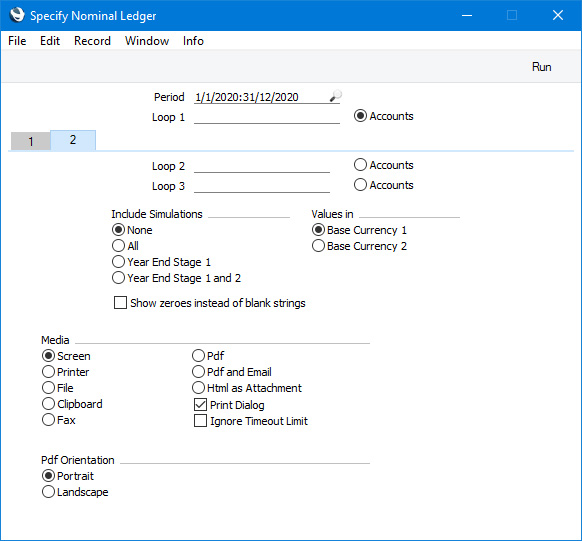Switch to tab 1

[x=31, y=141]
